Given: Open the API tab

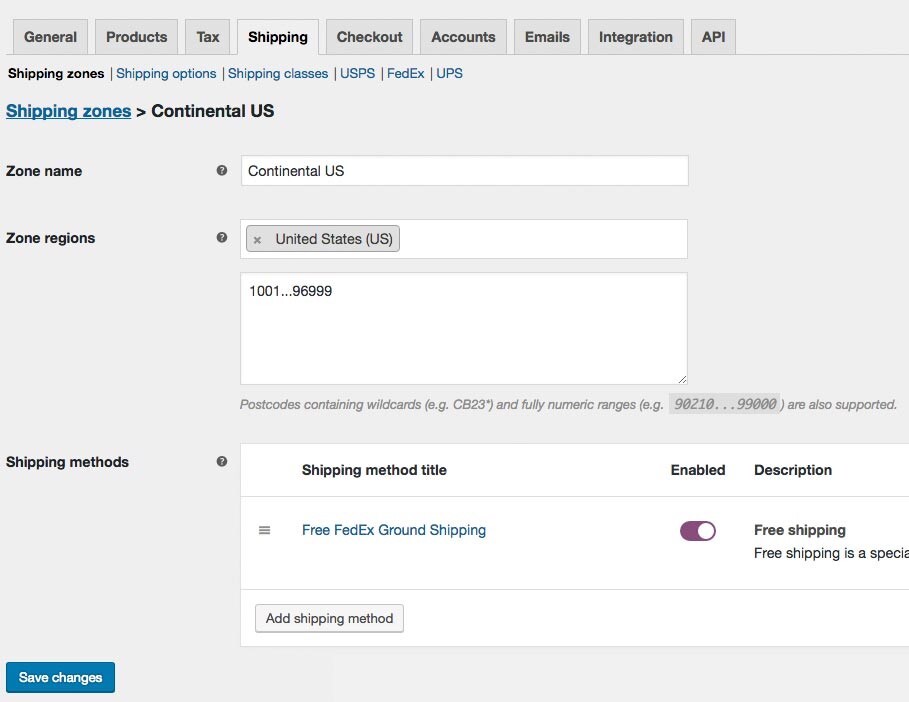Looking at the screenshot, I should coord(713,37).
